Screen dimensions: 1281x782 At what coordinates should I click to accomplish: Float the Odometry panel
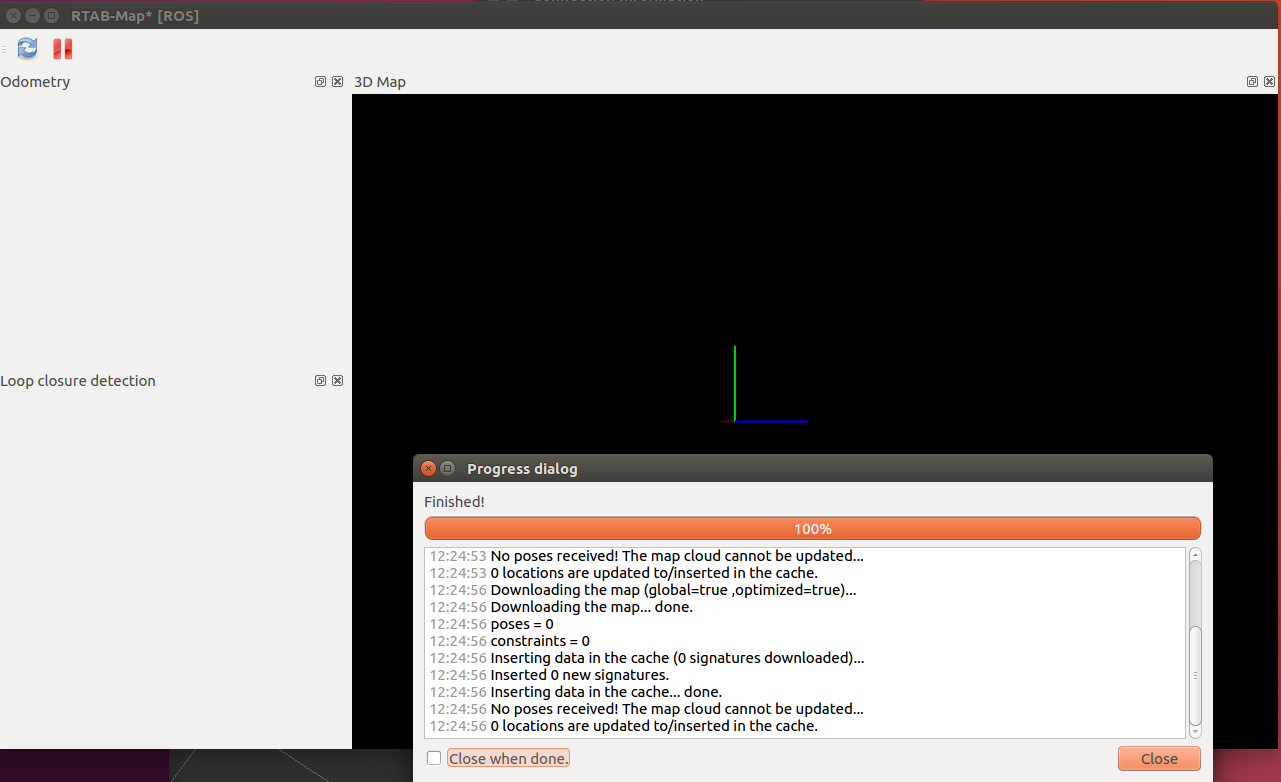point(320,82)
